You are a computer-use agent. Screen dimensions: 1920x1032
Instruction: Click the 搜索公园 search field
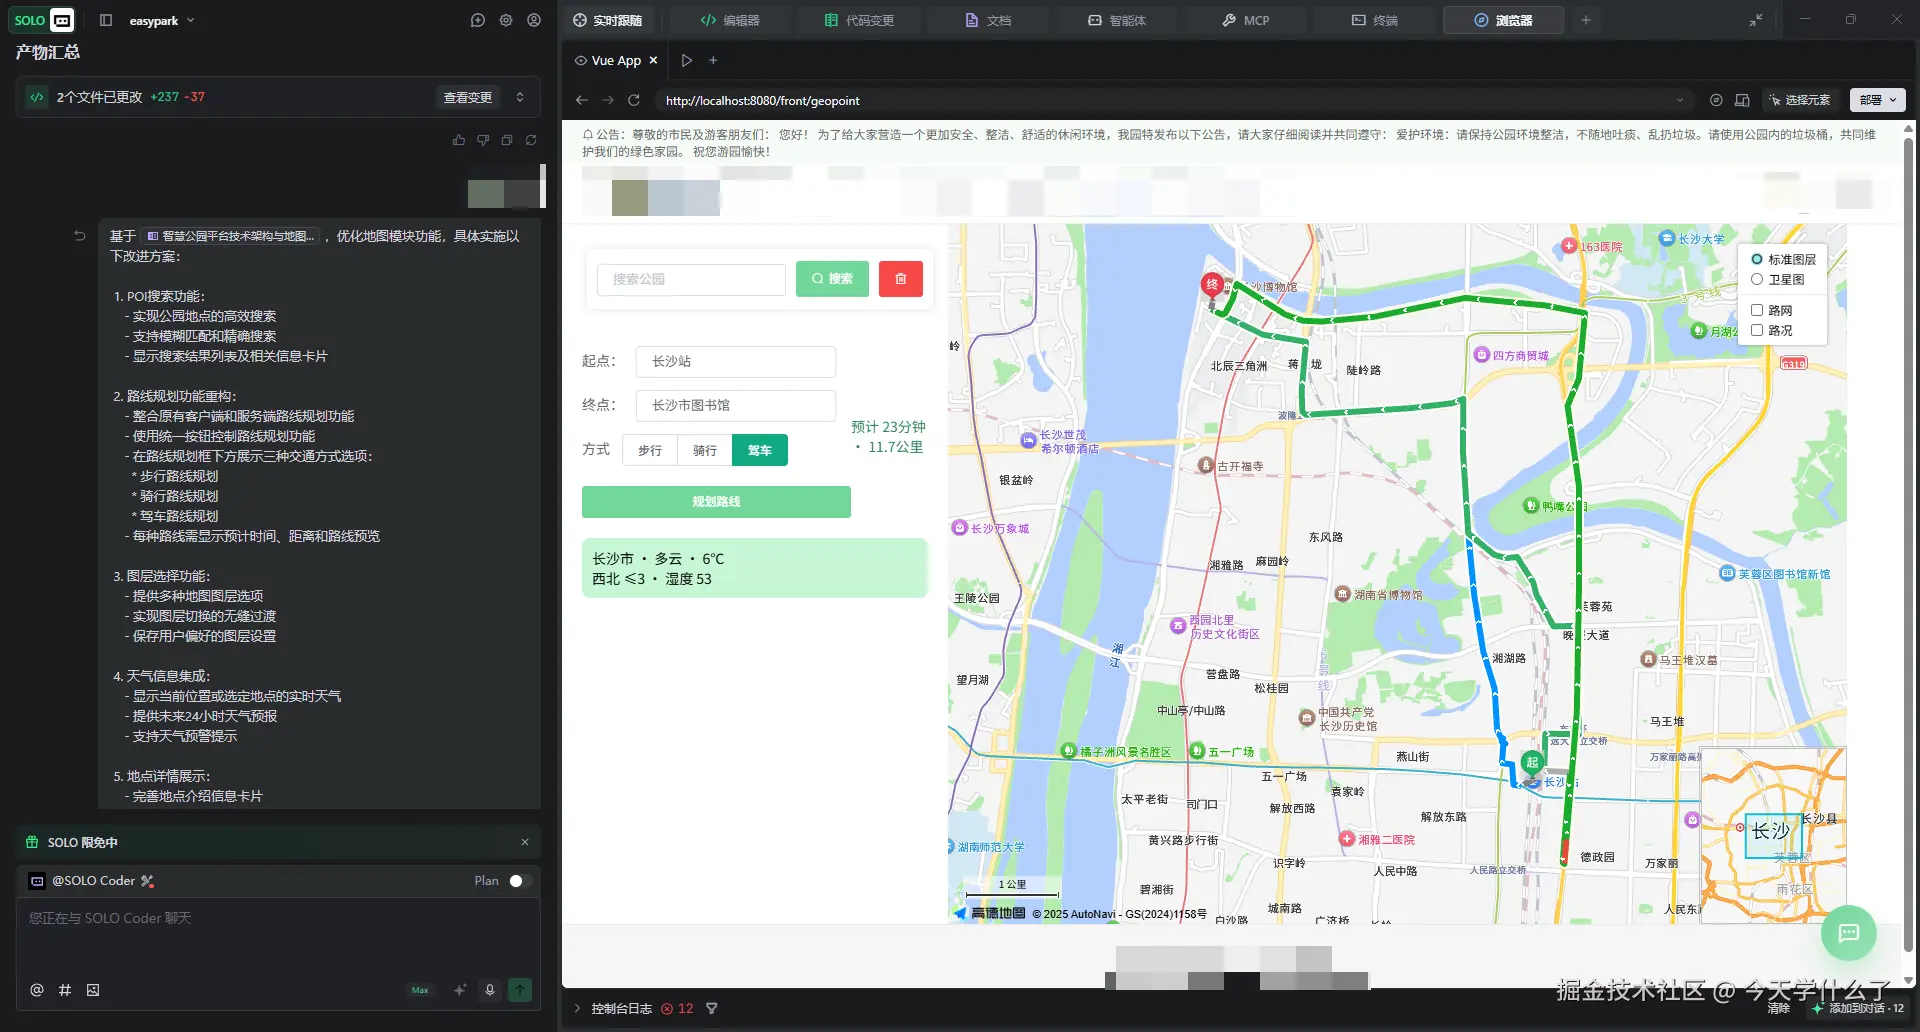click(x=691, y=279)
